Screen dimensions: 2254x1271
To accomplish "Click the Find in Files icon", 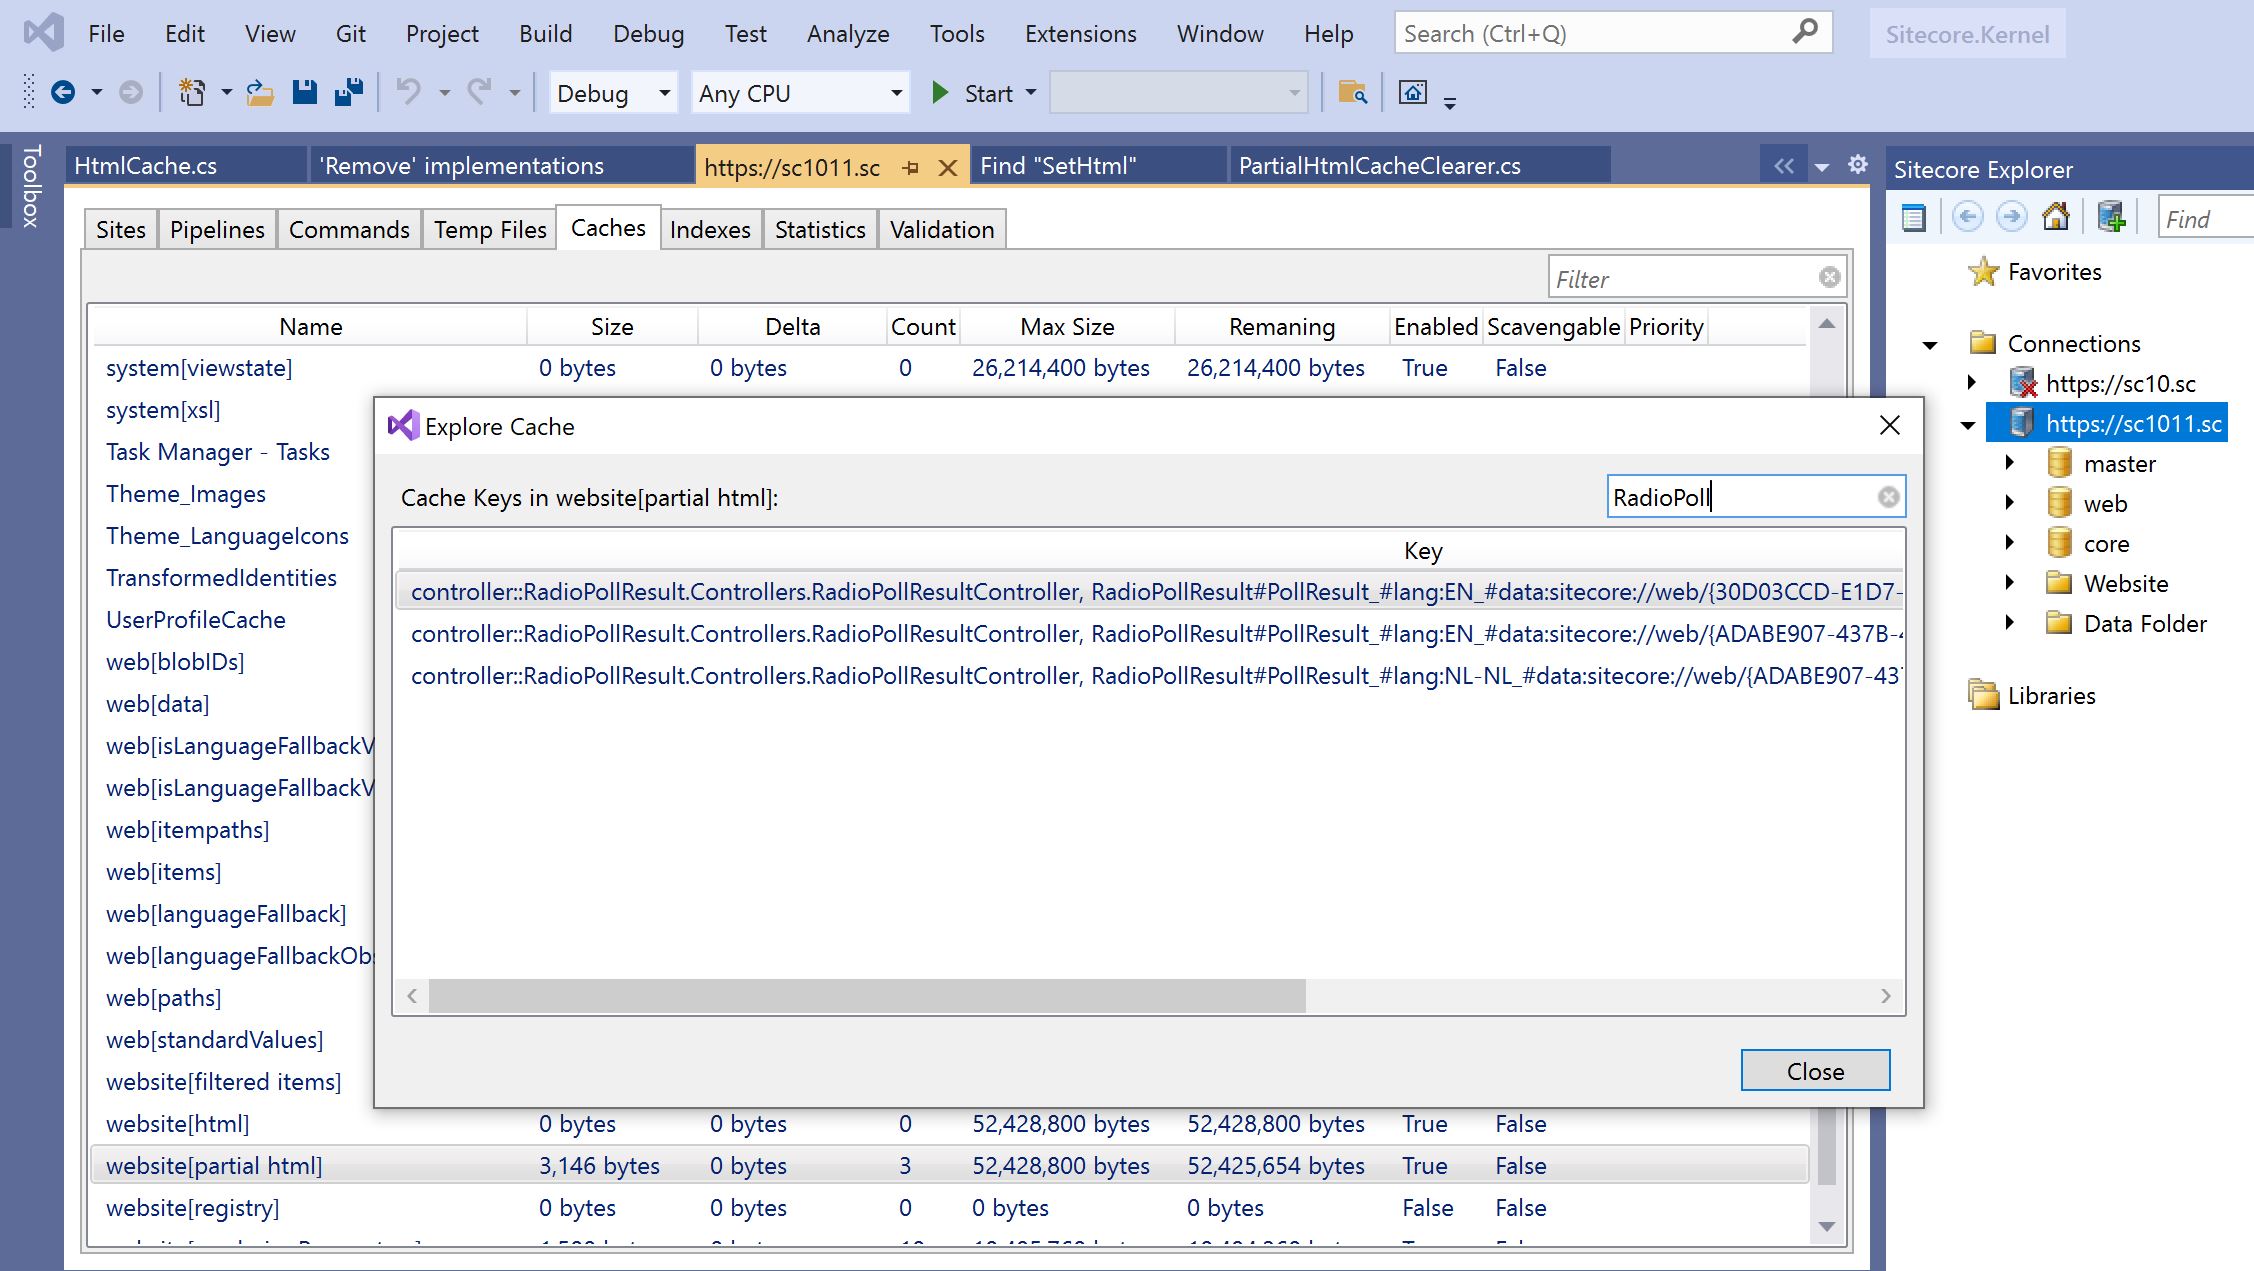I will click(1352, 93).
